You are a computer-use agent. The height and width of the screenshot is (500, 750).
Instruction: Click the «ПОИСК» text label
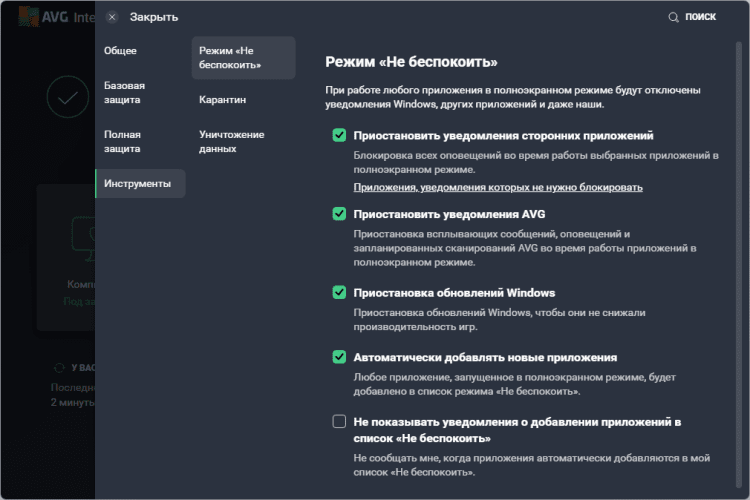point(700,17)
